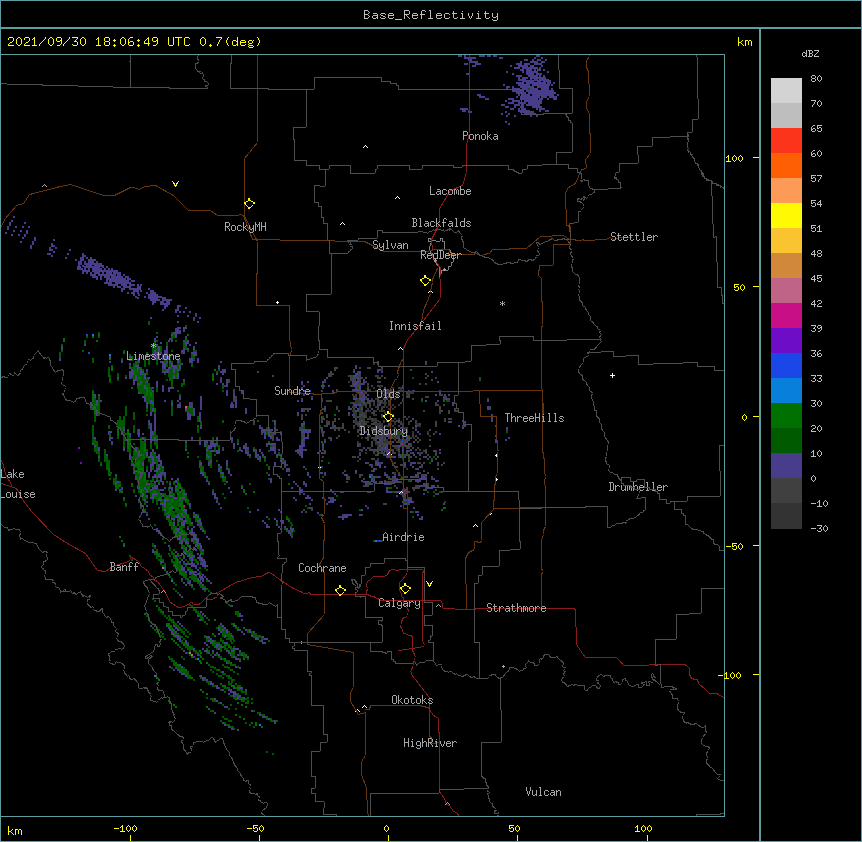Click the RedDeer city label
862x842 pixels.
[x=440, y=255]
